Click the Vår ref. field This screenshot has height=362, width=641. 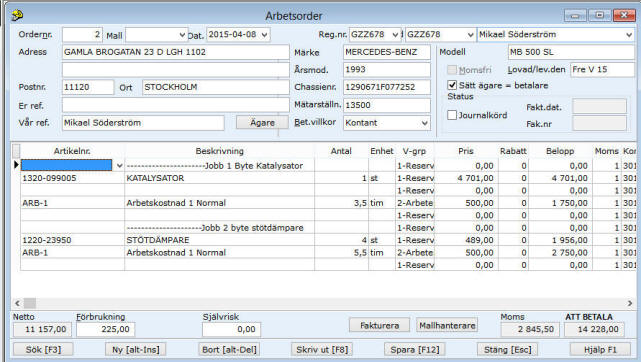[x=143, y=123]
